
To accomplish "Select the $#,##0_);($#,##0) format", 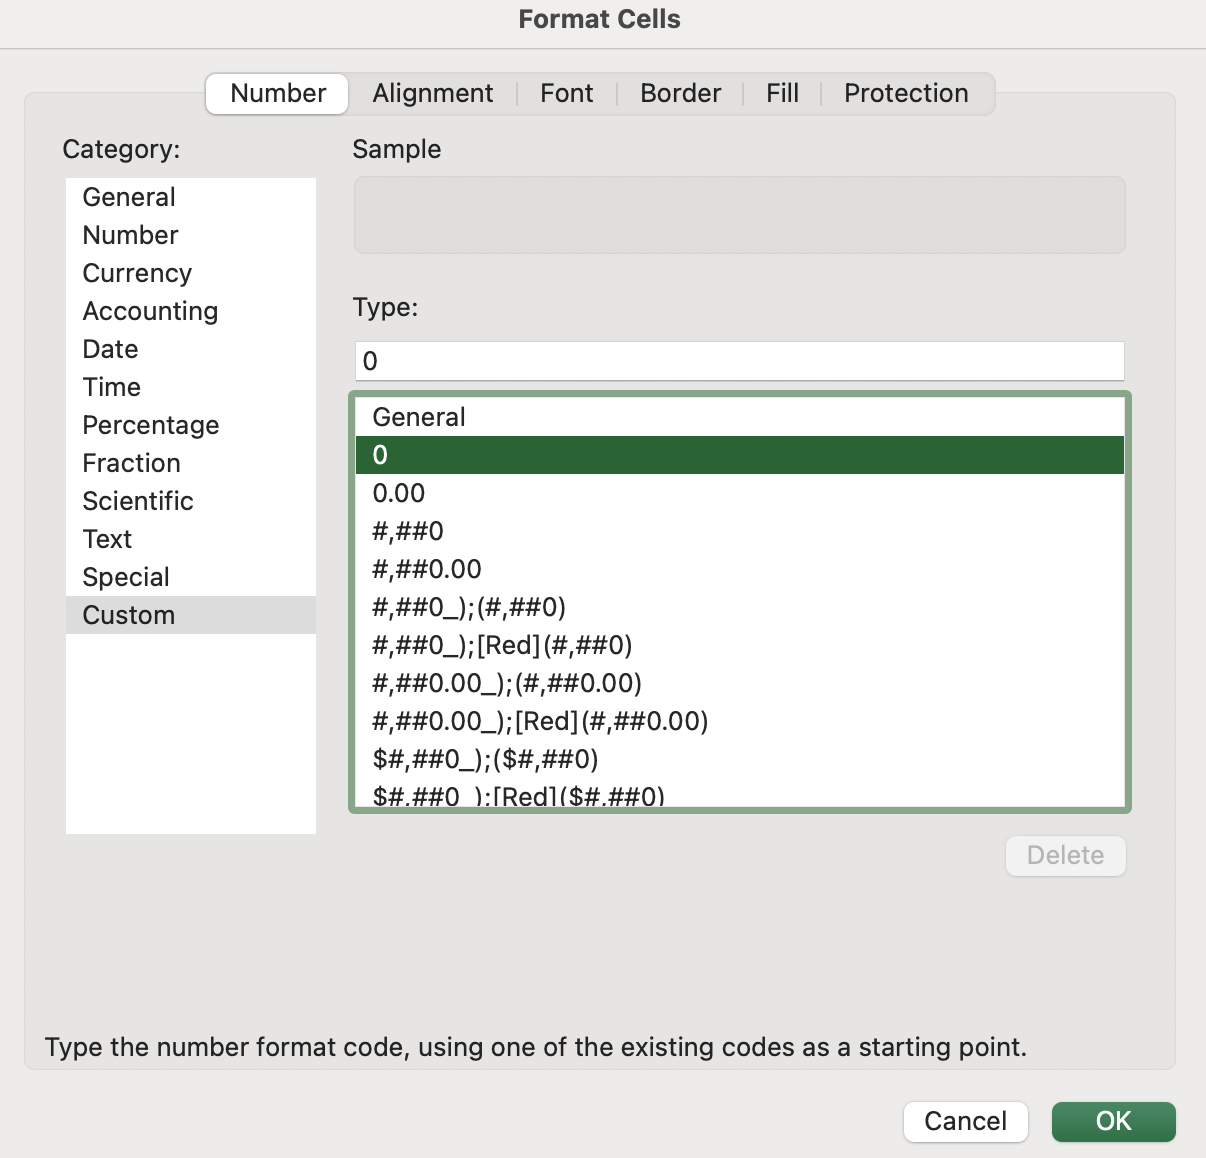I will pos(485,759).
